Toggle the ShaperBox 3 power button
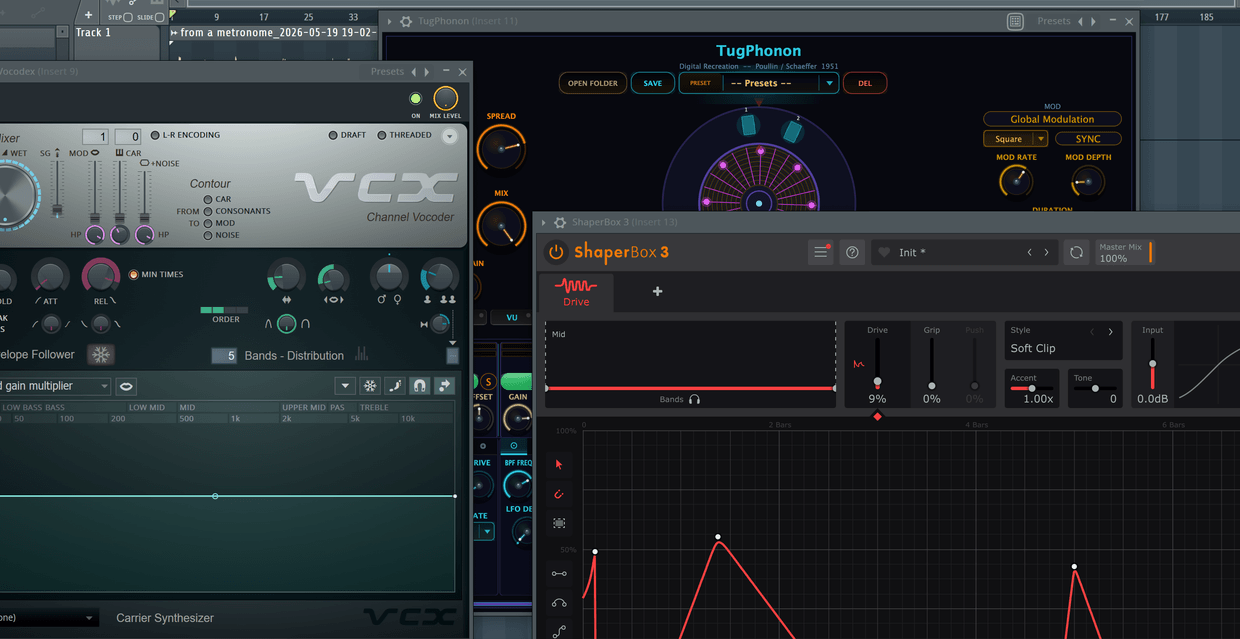The image size is (1240, 639). pyautogui.click(x=555, y=252)
